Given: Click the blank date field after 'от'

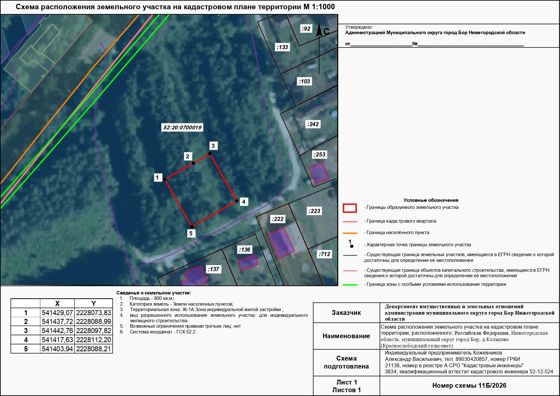Looking at the screenshot, I should (x=381, y=44).
